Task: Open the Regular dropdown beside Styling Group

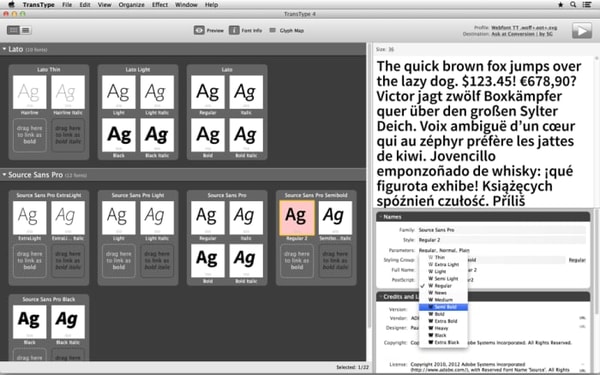Action: click(577, 260)
